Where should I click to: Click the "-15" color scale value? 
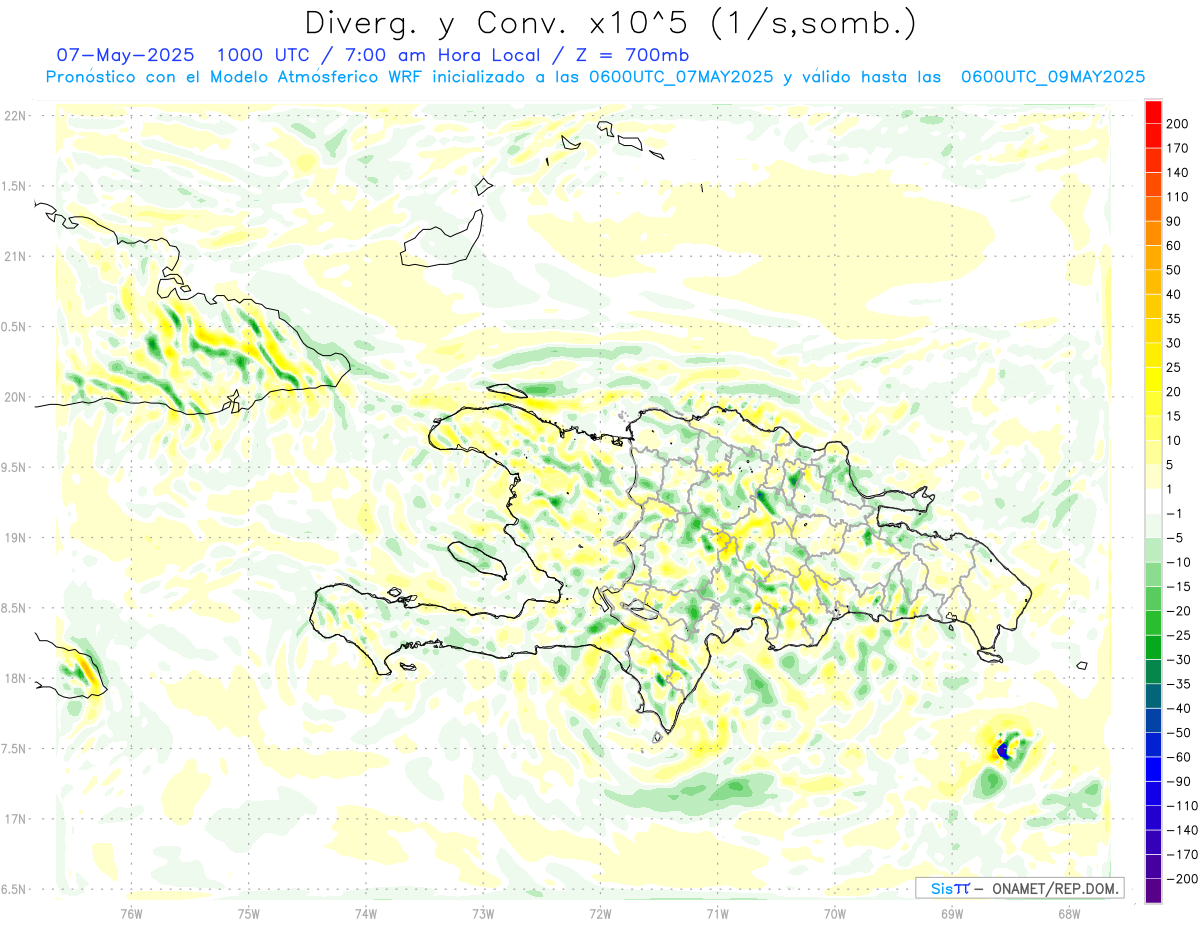[1177, 586]
